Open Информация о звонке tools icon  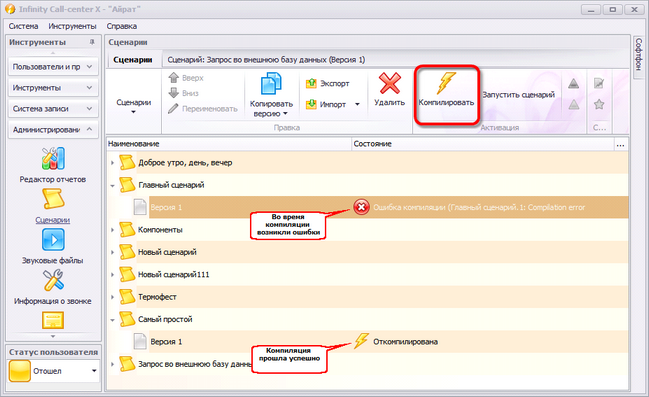53,280
